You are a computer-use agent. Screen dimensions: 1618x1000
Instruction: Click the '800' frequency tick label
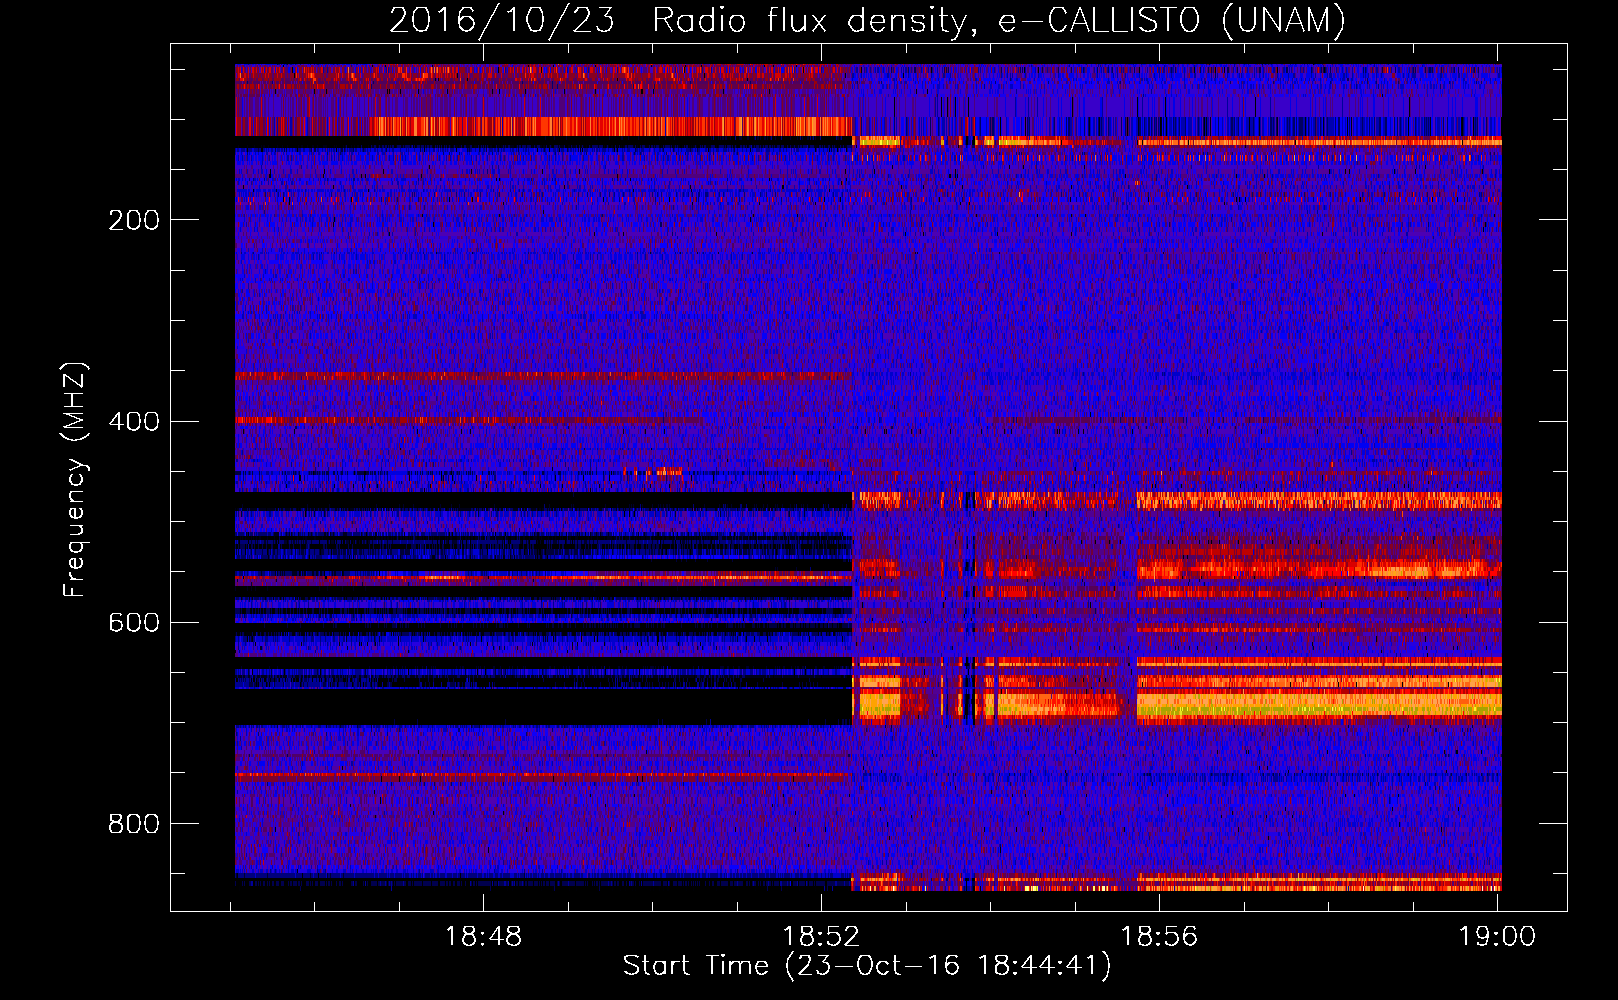click(x=134, y=824)
